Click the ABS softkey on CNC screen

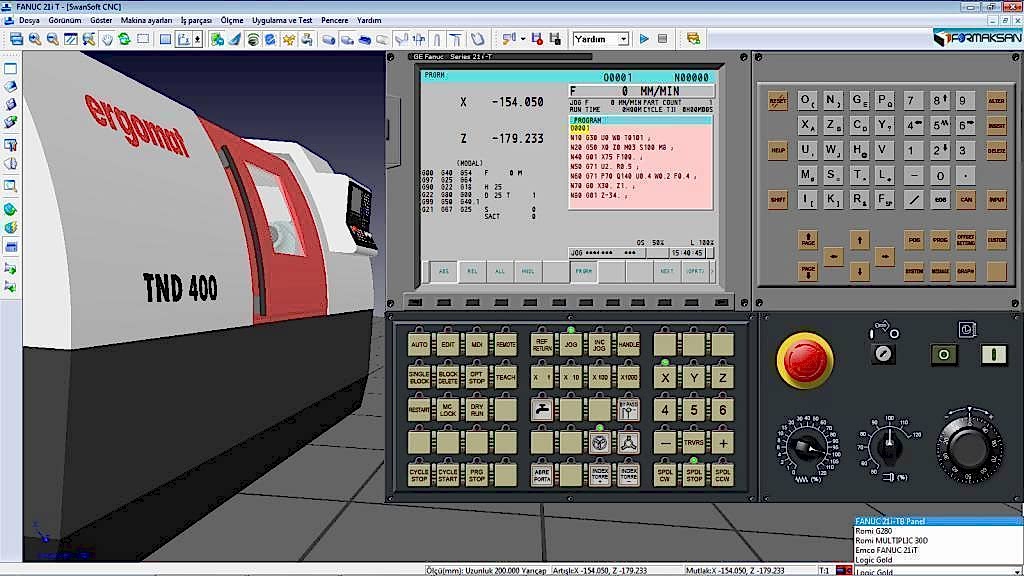443,271
